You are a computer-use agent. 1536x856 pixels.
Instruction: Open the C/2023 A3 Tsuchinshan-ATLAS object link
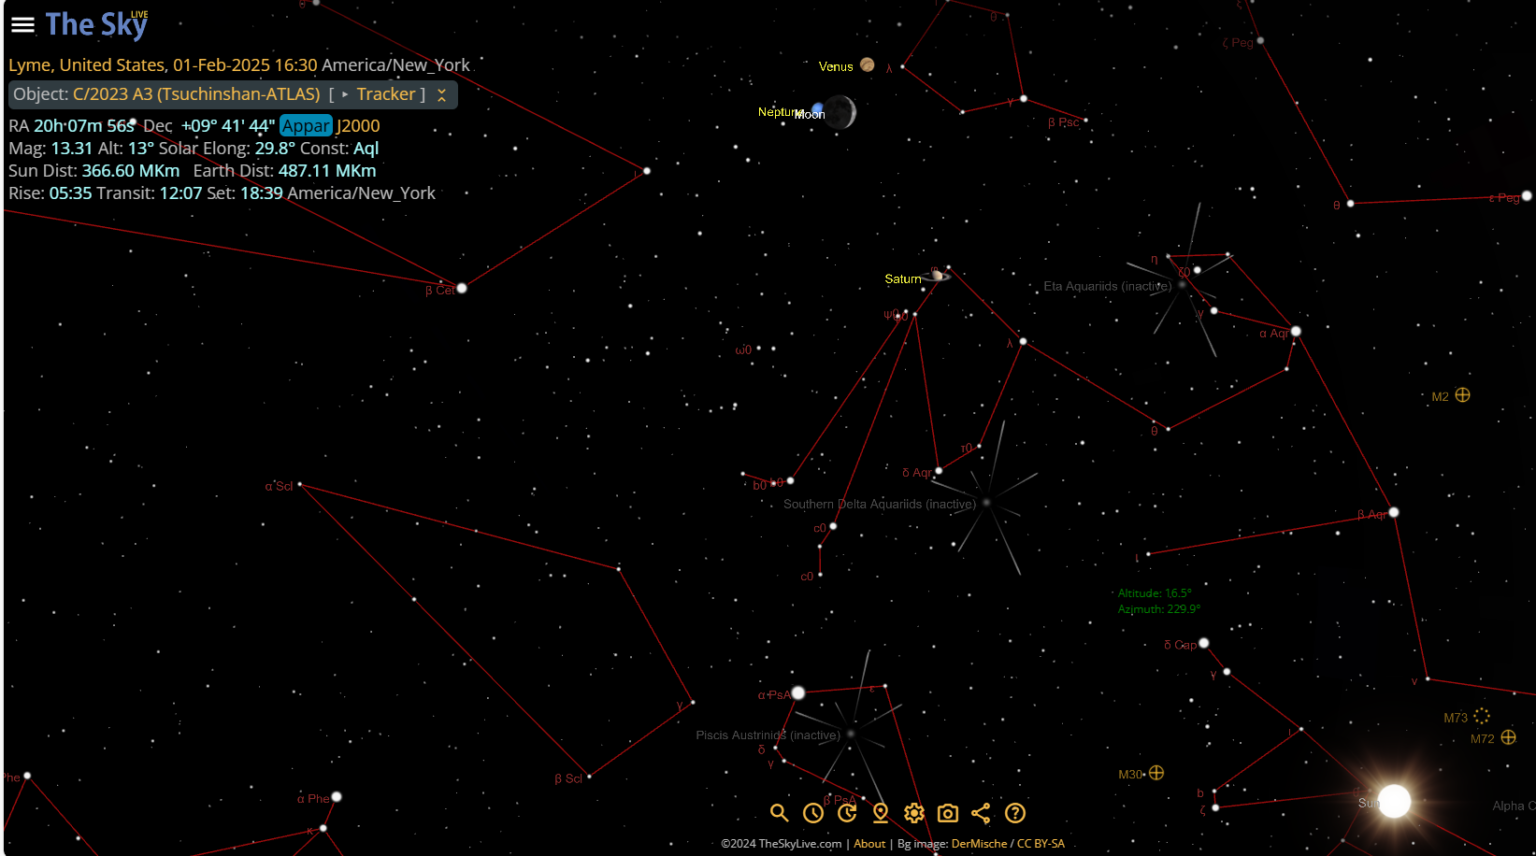click(196, 94)
